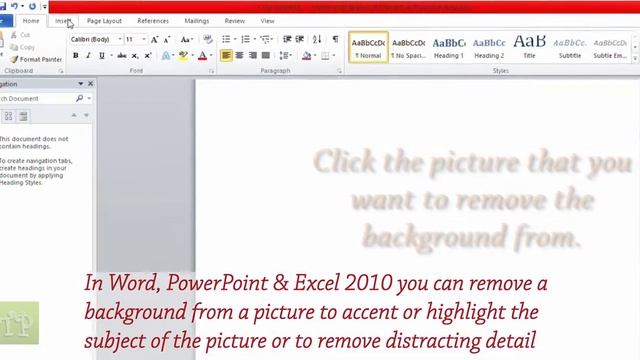Copy the selection to the clipboard

(x=22, y=47)
